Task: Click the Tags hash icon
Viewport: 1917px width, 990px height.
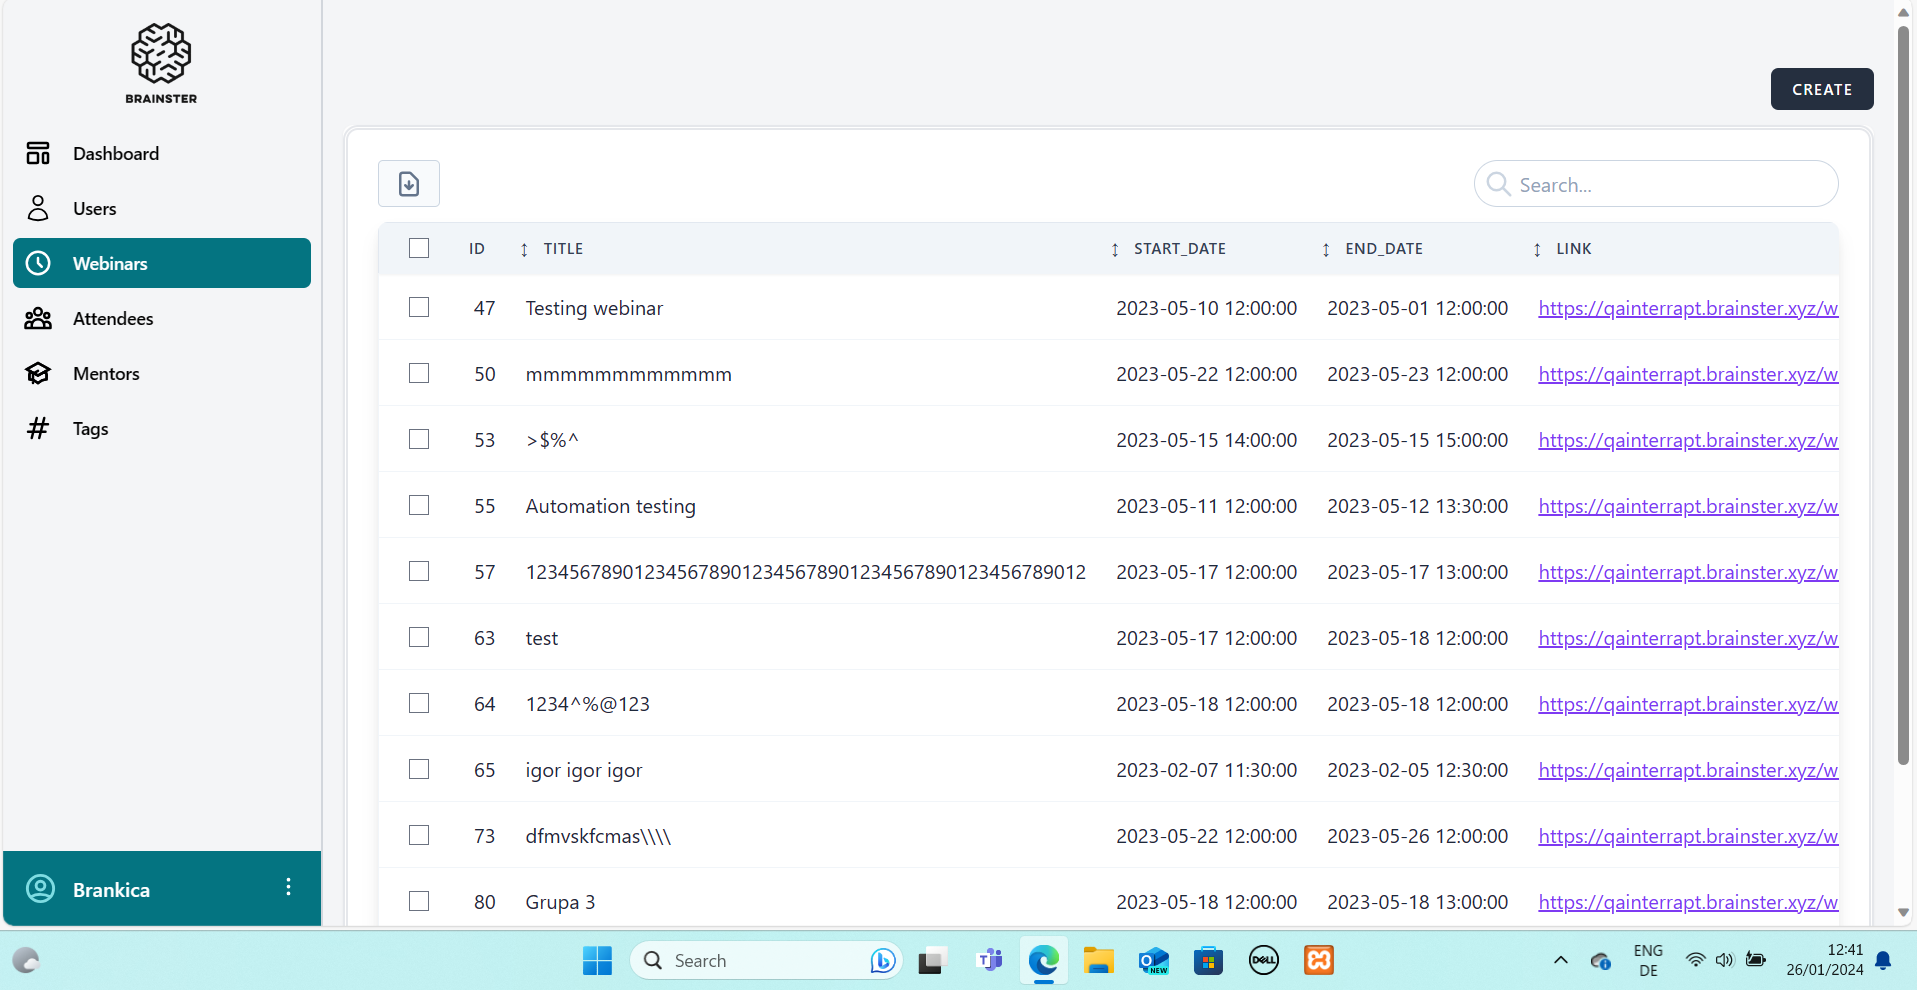Action: coord(38,429)
